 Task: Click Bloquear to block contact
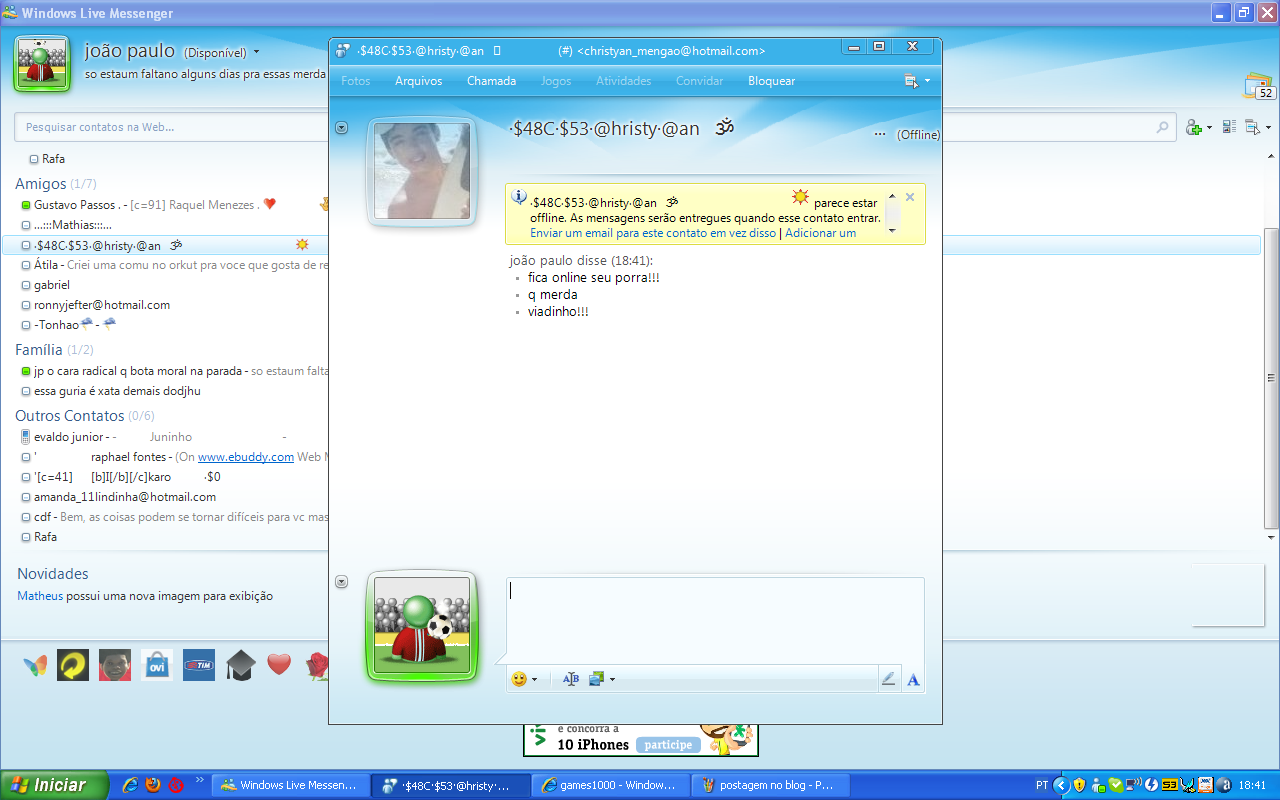771,81
